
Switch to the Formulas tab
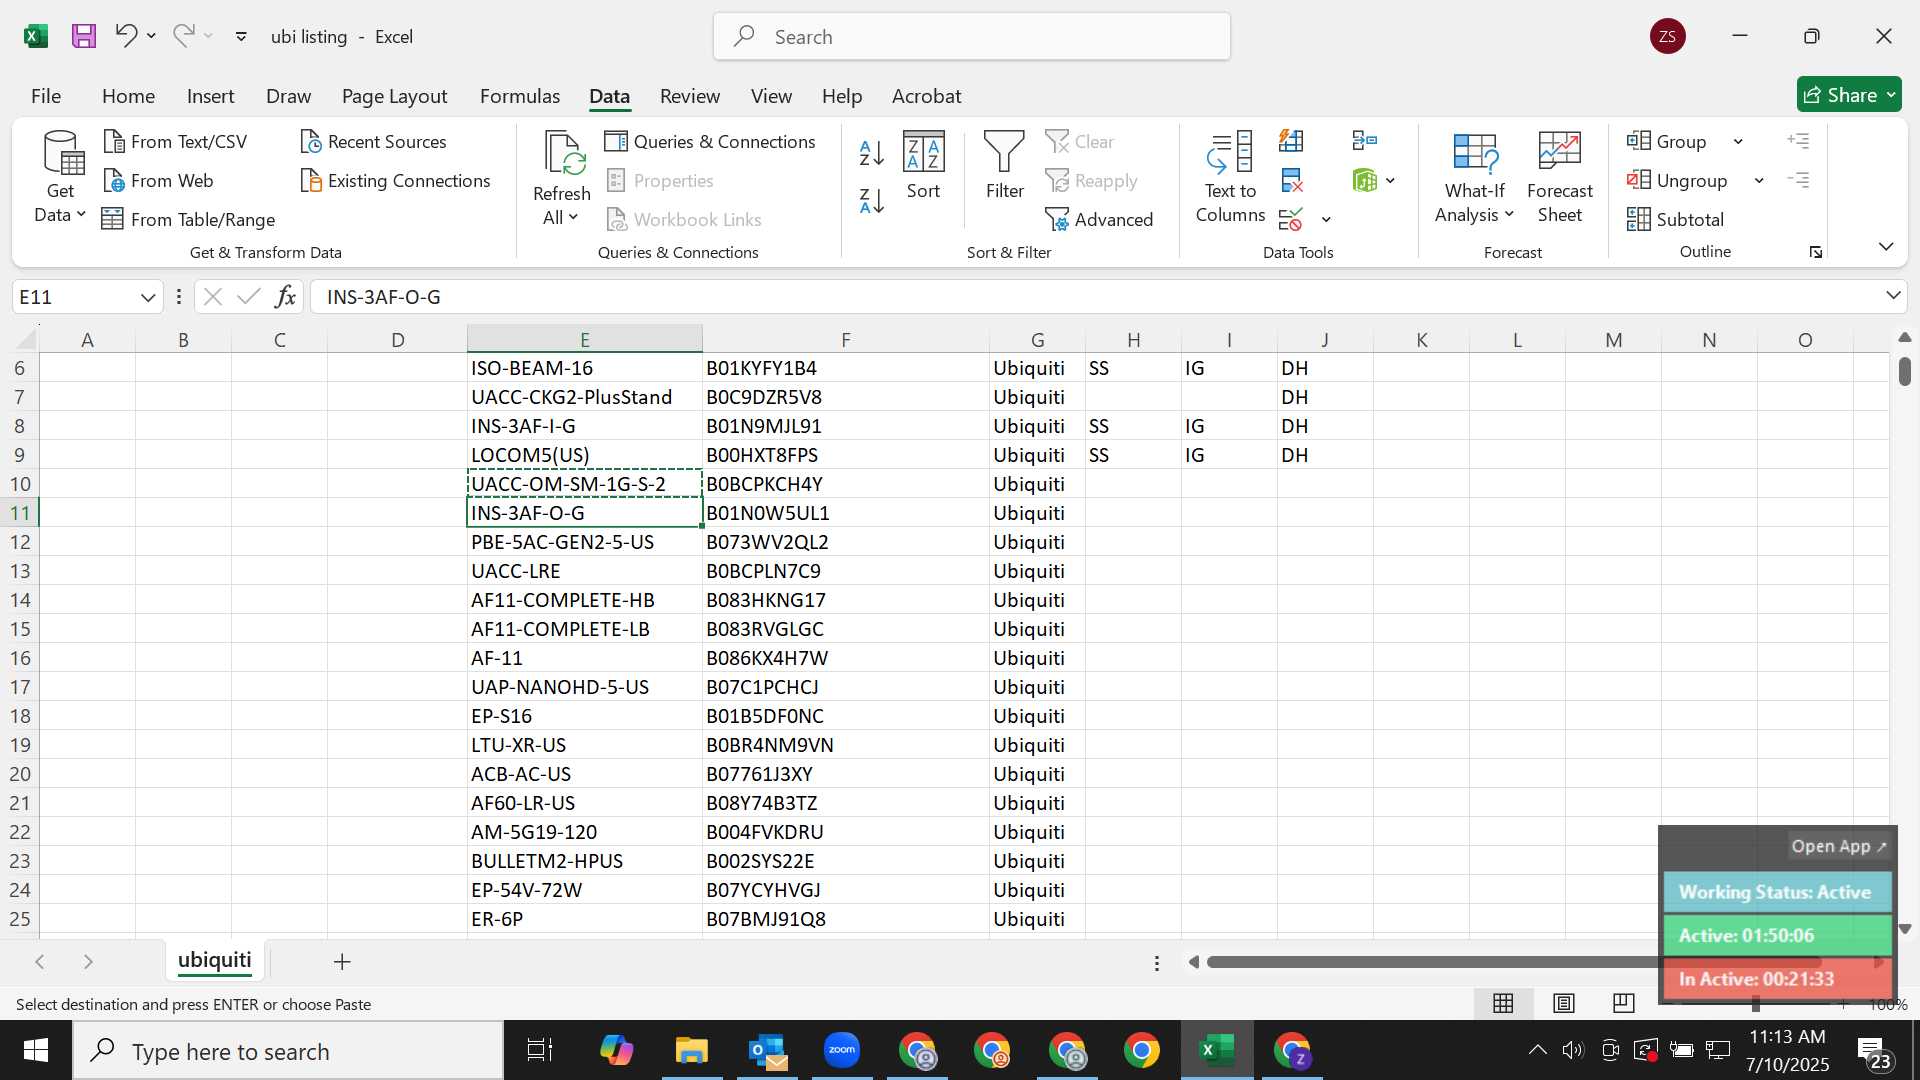[x=520, y=96]
